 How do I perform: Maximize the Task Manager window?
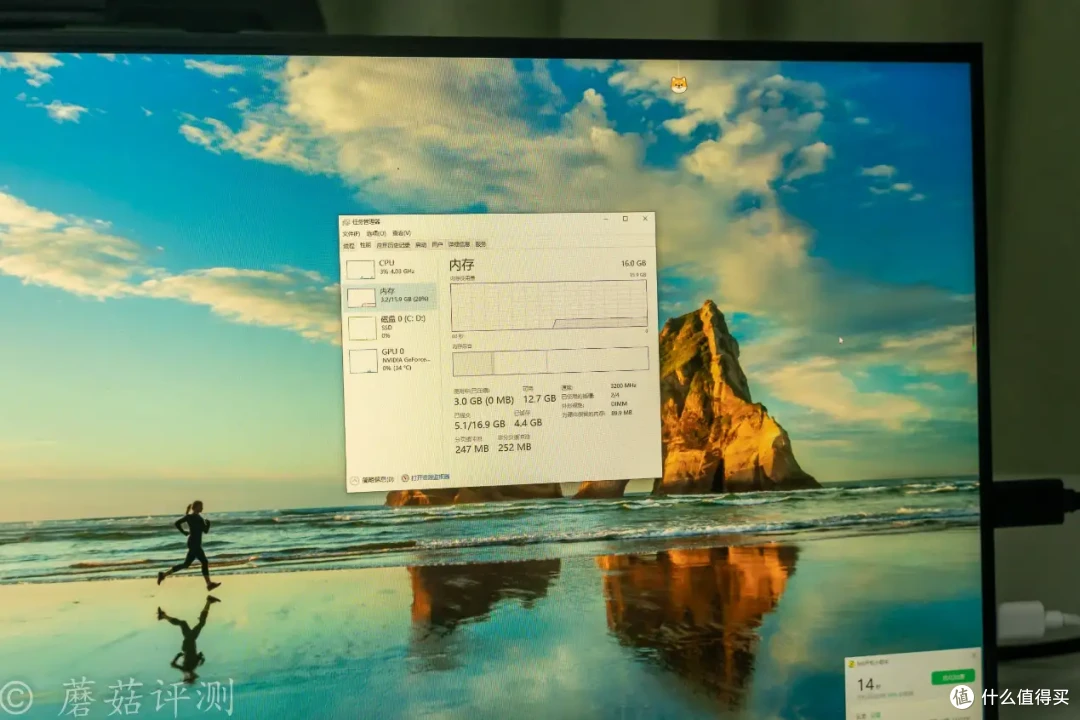[625, 219]
